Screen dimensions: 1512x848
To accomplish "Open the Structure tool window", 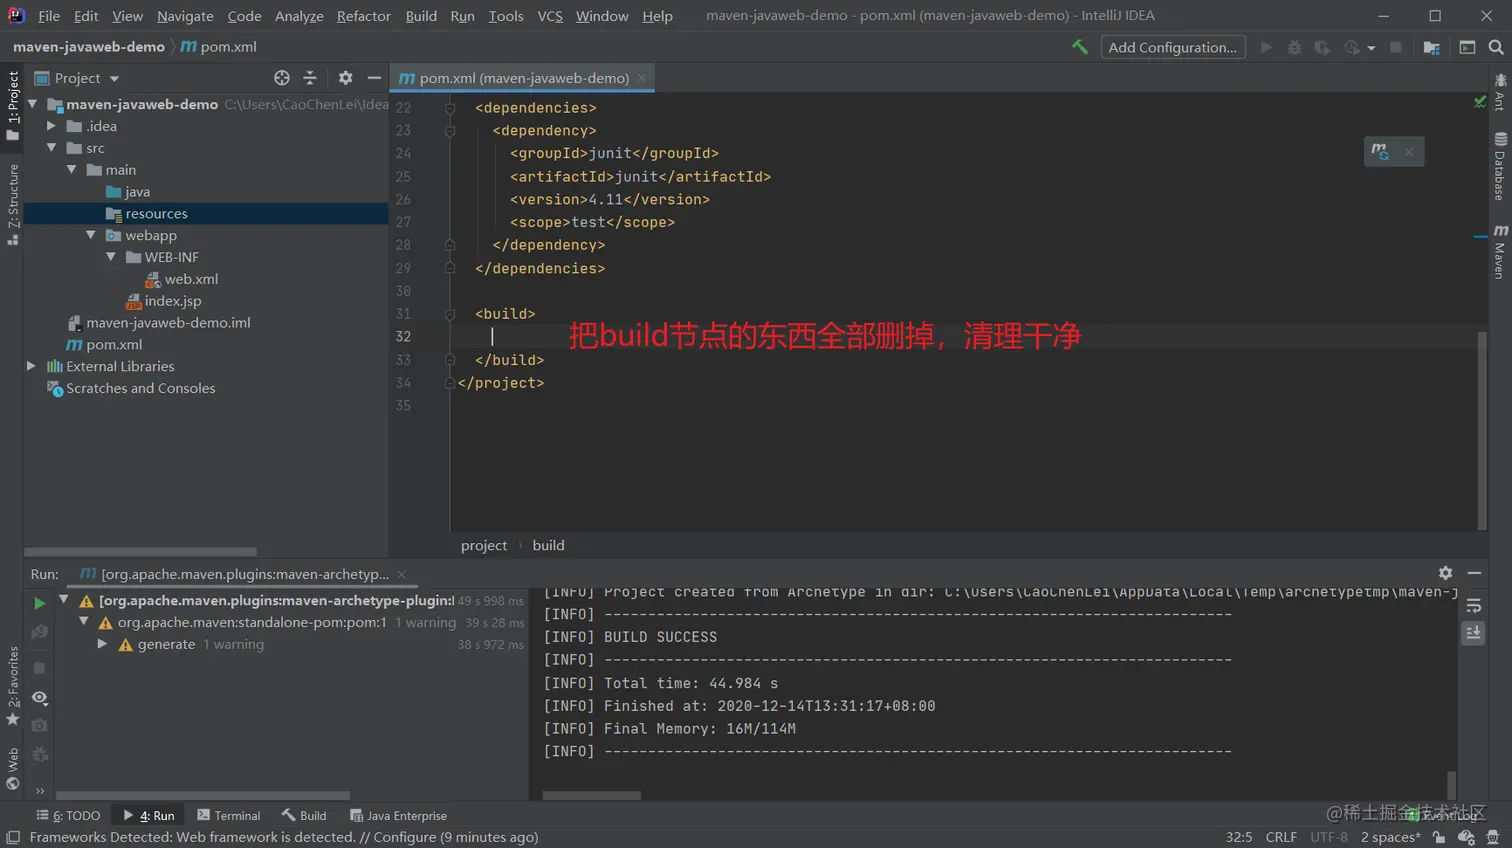I will pos(13,204).
